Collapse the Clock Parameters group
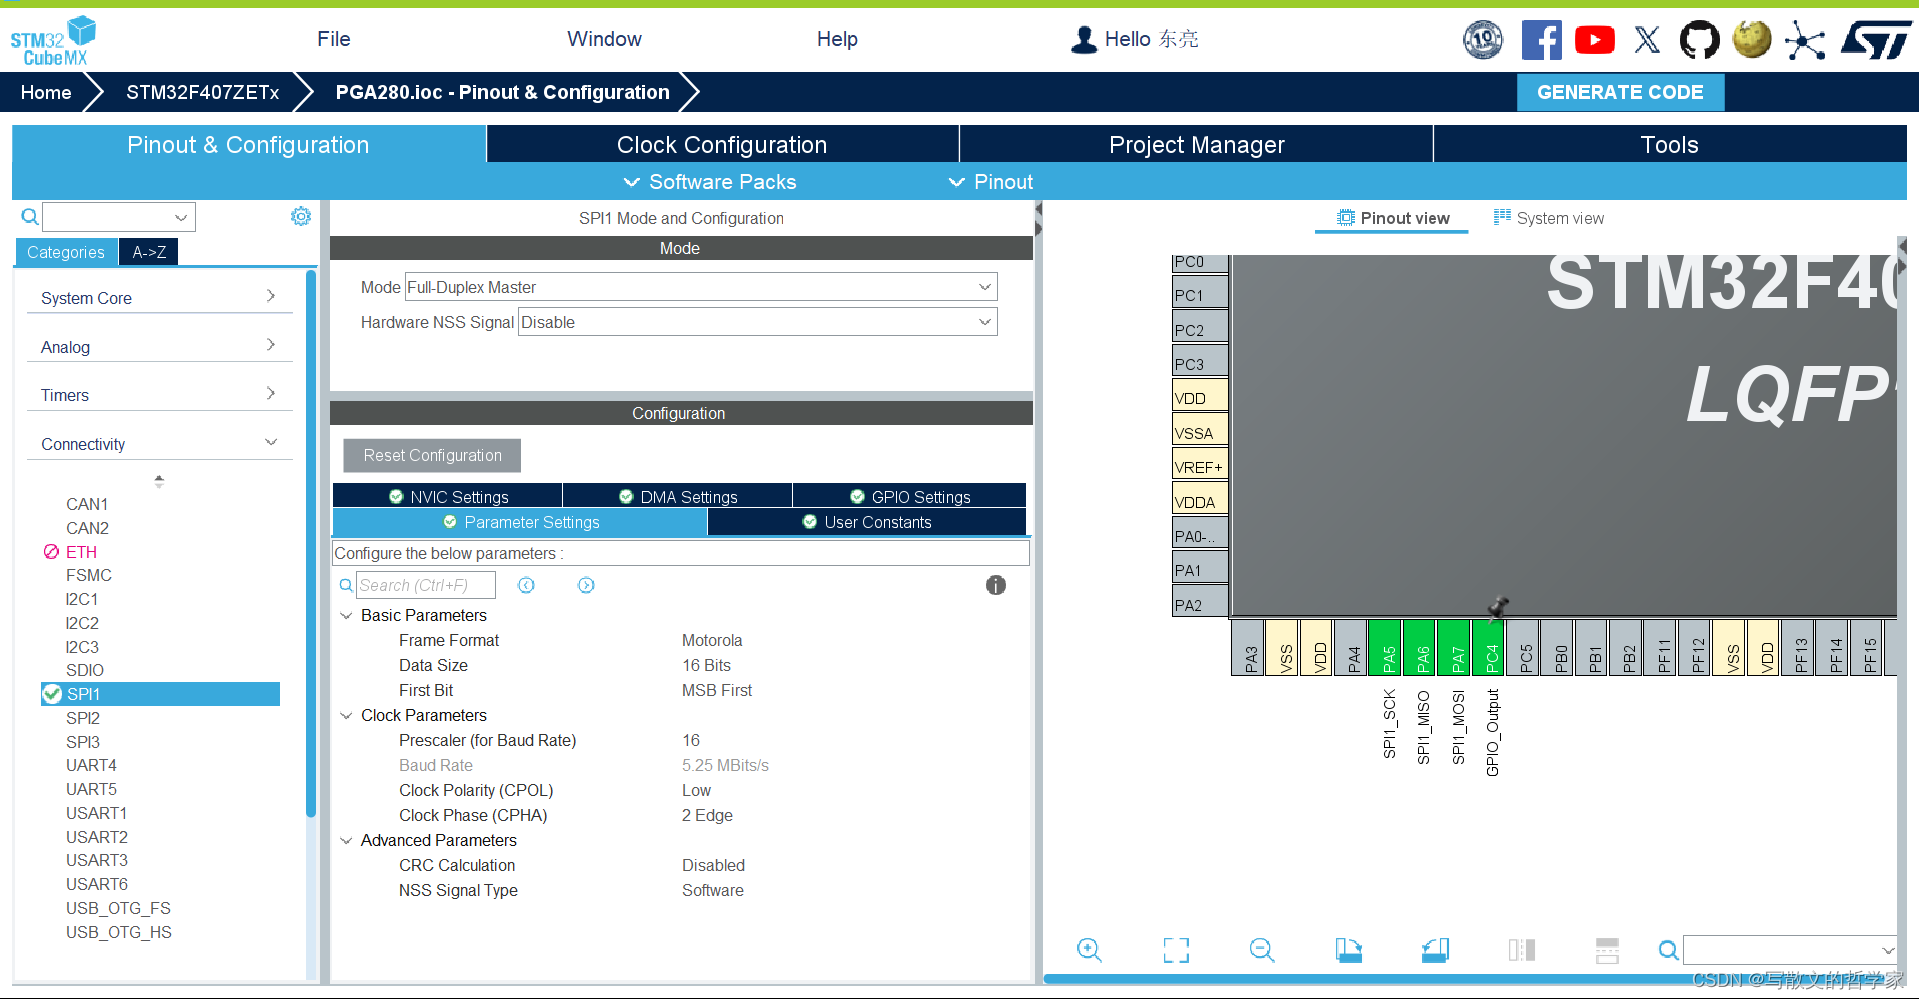 pyautogui.click(x=346, y=716)
